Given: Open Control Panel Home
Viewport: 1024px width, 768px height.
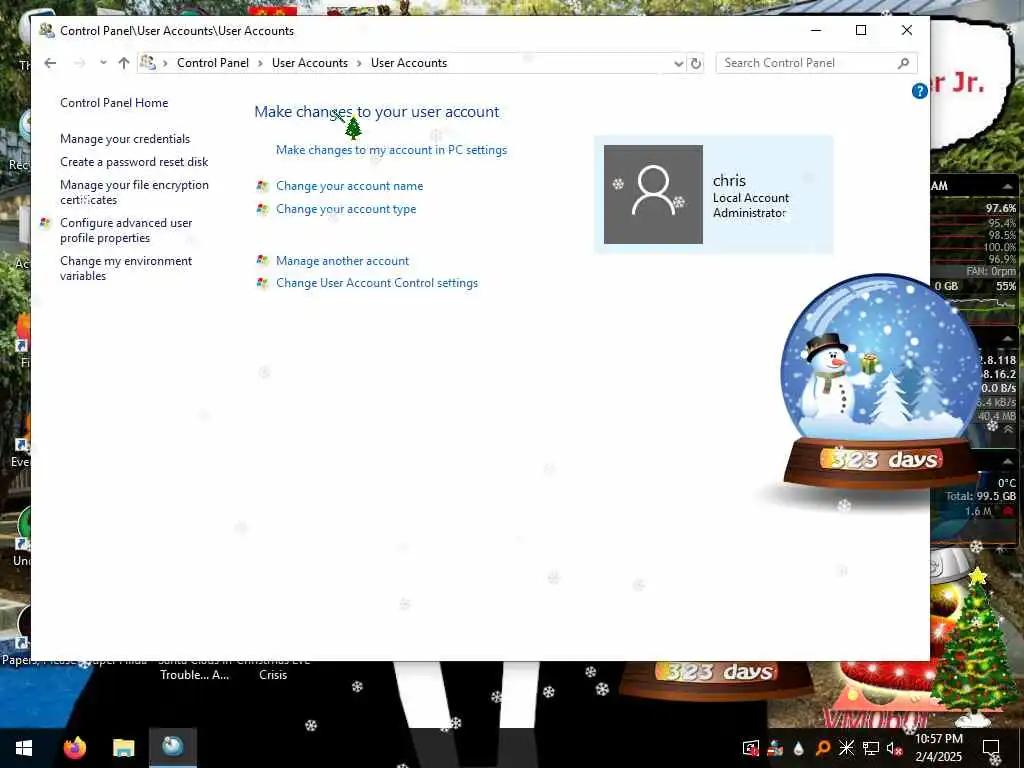Looking at the screenshot, I should 114,103.
